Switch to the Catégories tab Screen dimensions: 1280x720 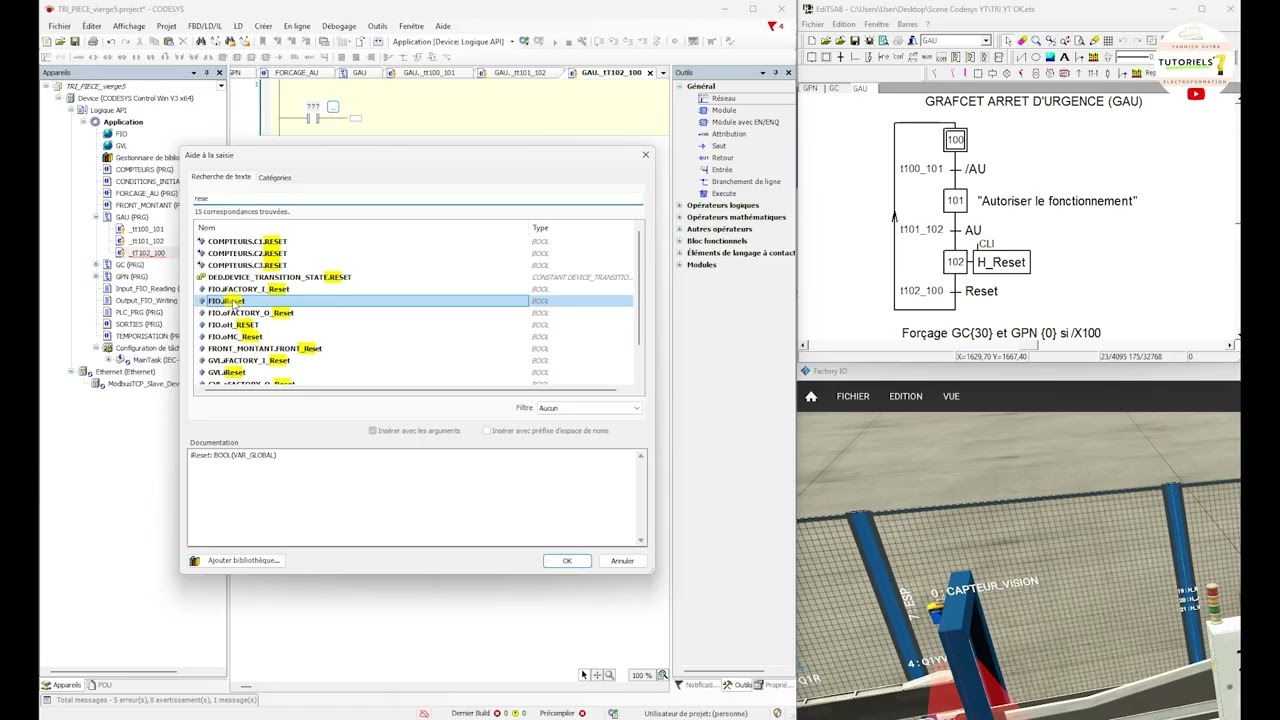[x=275, y=178]
